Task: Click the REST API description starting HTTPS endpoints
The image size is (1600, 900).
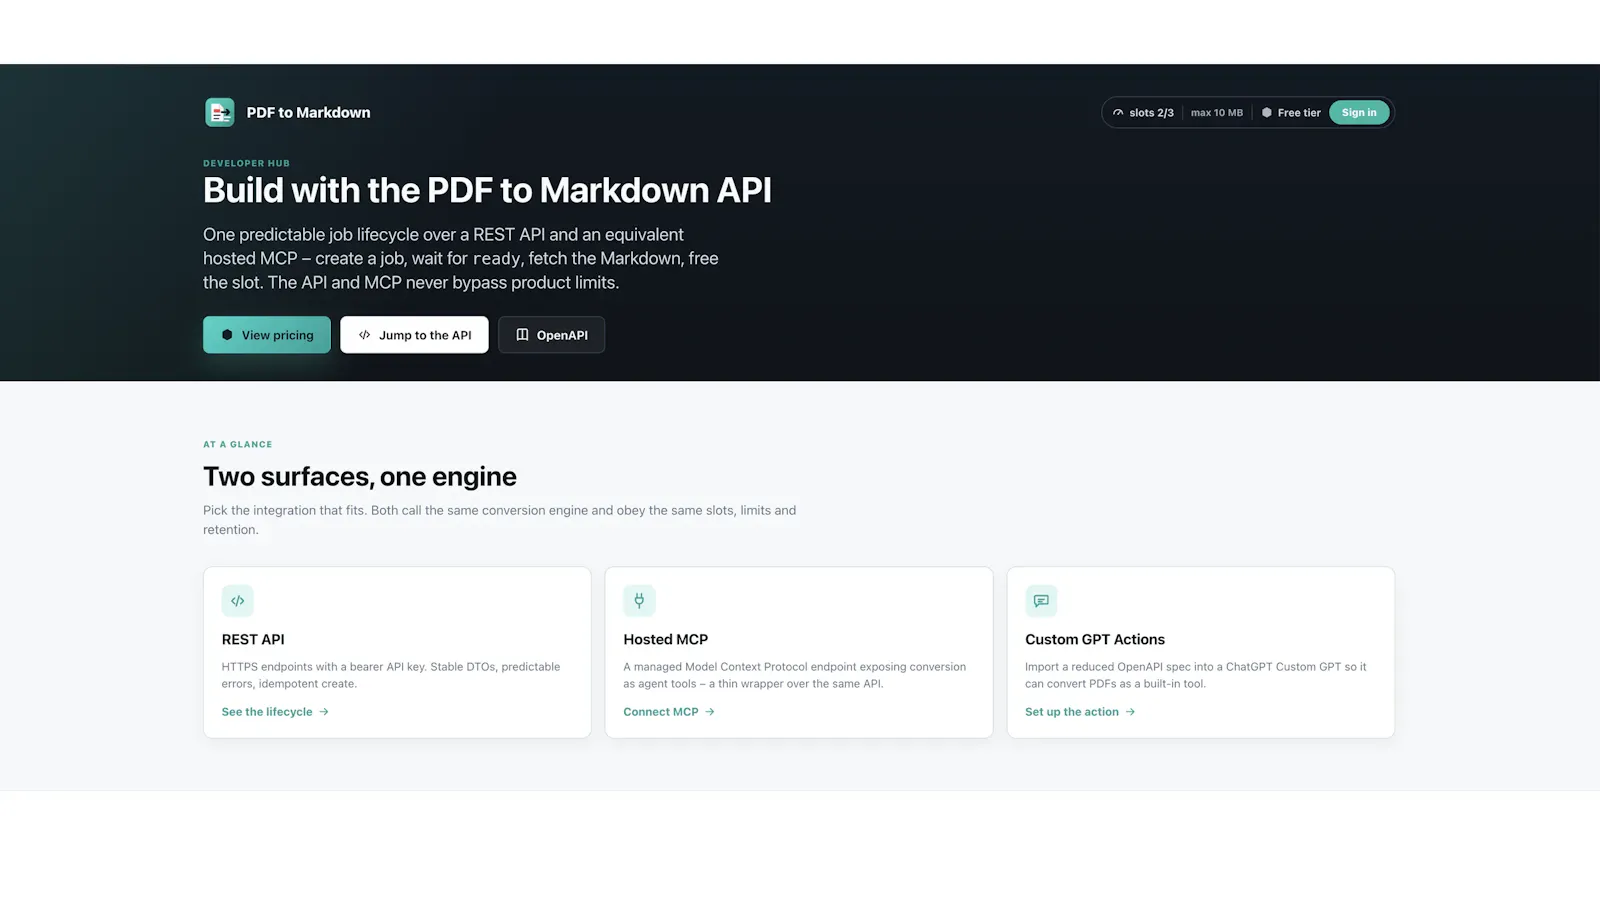Action: click(391, 675)
